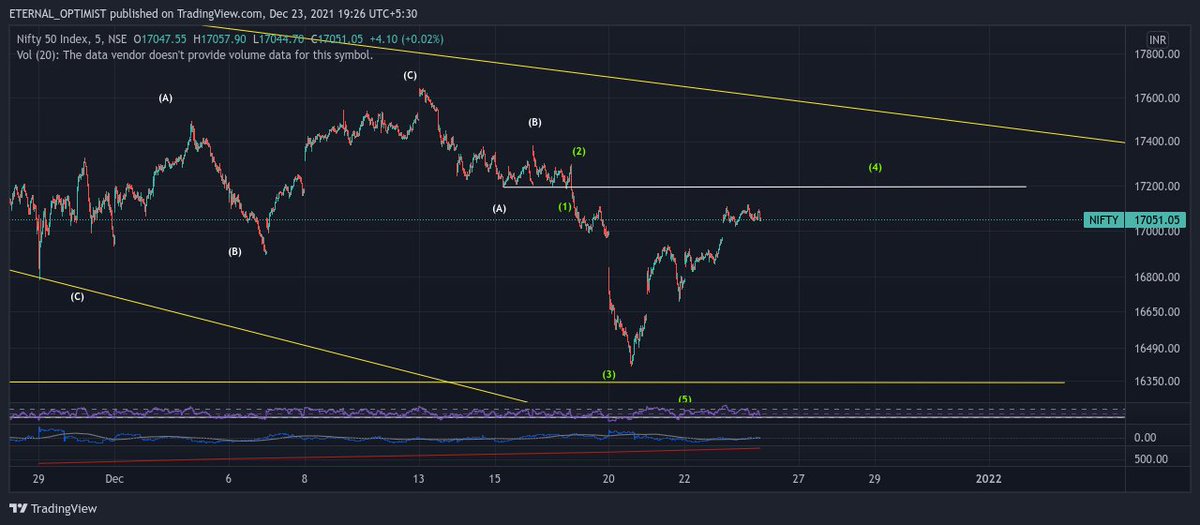Select the yellow horizontal line near 16350
Image resolution: width=1200 pixels, height=525 pixels.
537,382
